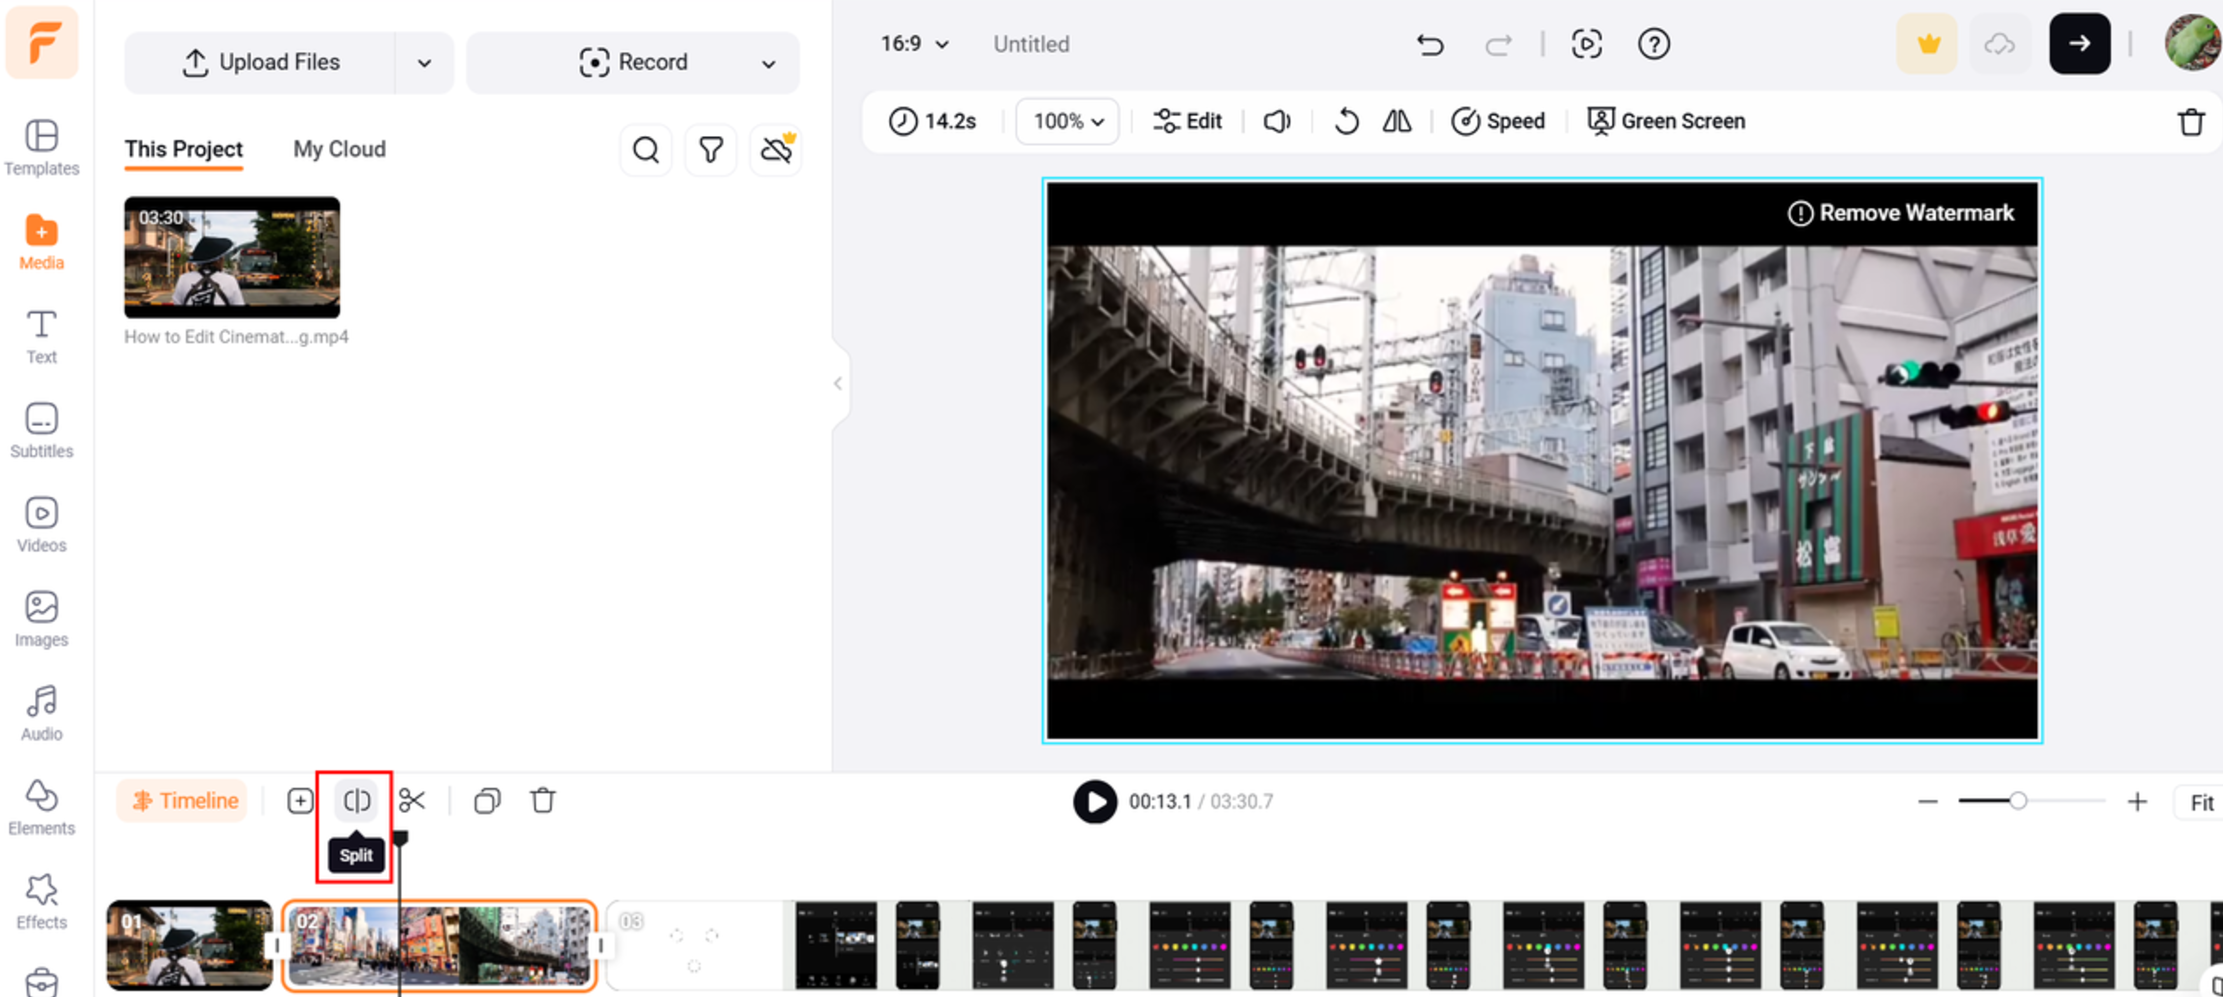Screen dimensions: 2223x997
Task: Duplicate the selected clip
Action: coord(487,800)
